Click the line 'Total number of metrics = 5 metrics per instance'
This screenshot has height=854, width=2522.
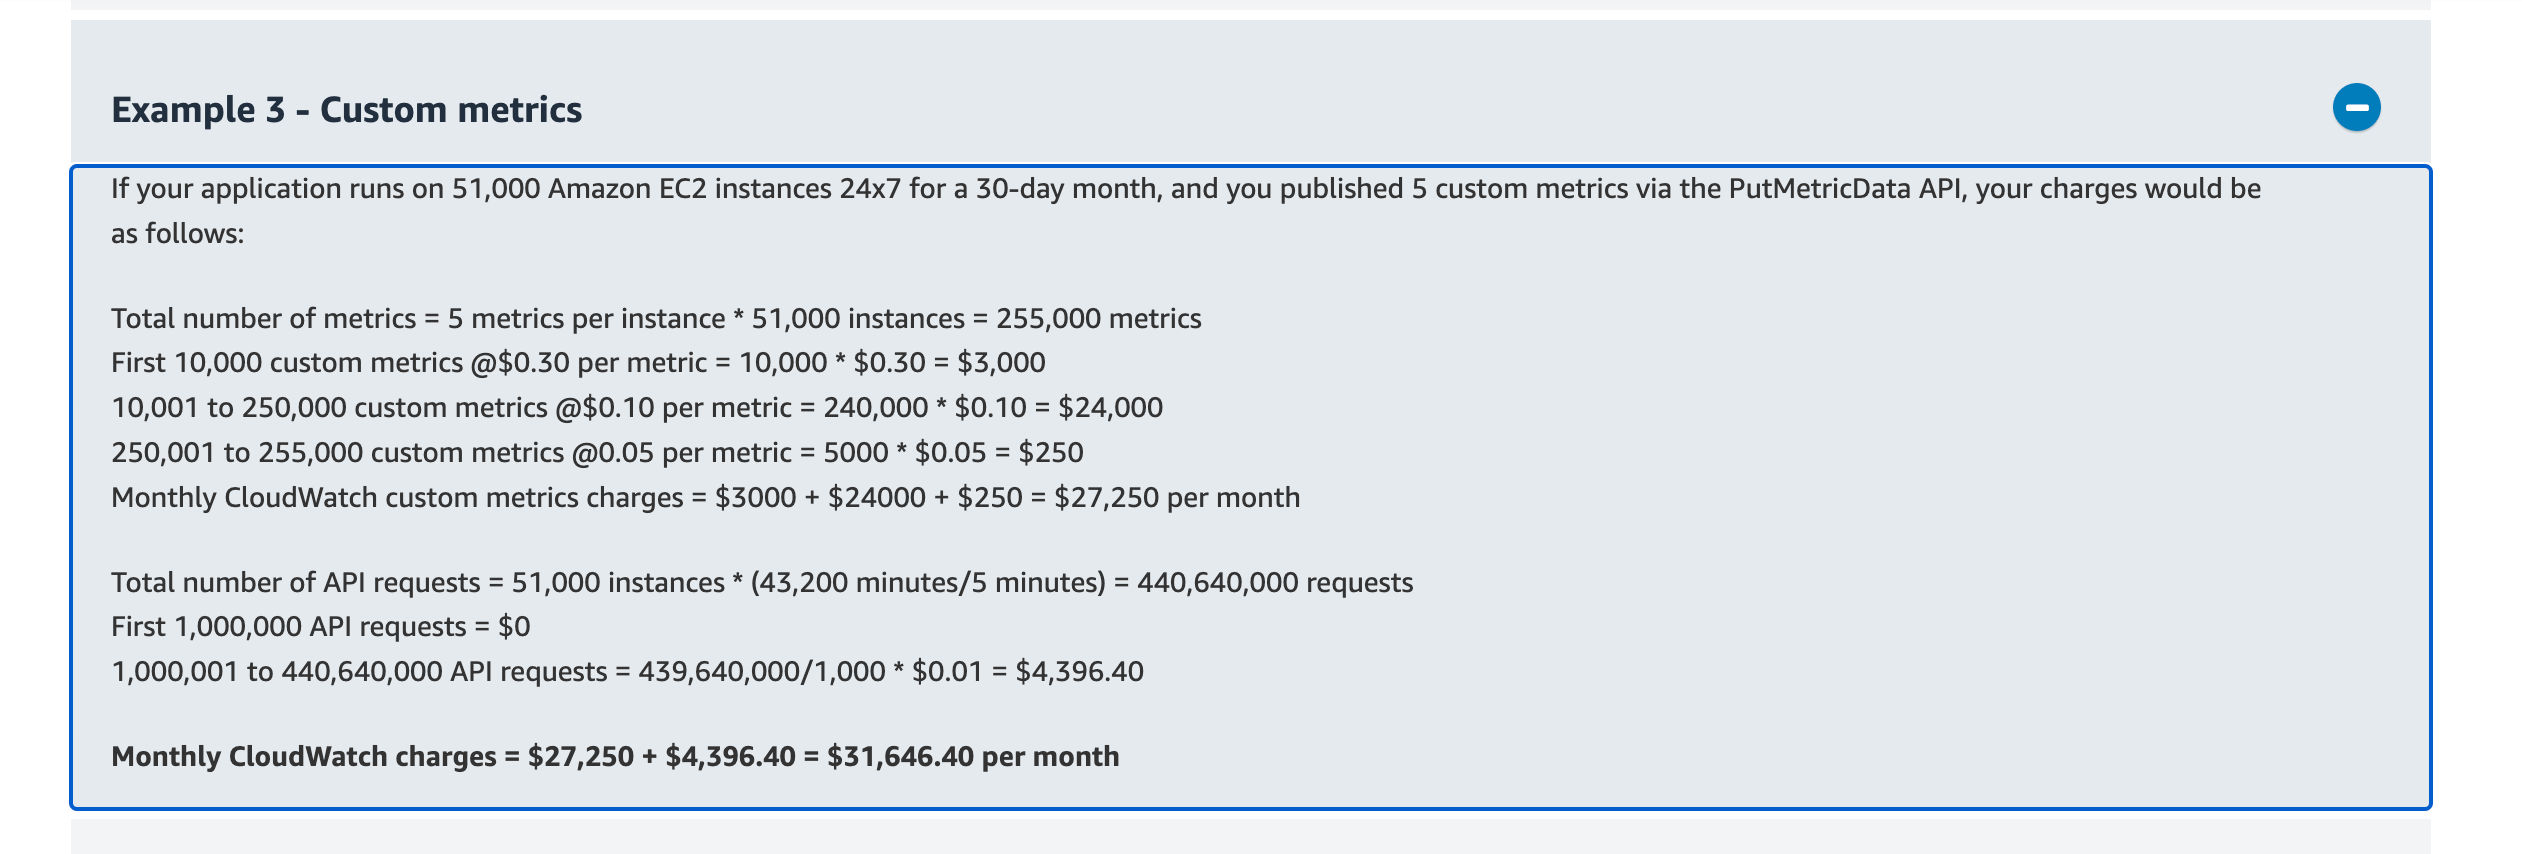click(656, 318)
